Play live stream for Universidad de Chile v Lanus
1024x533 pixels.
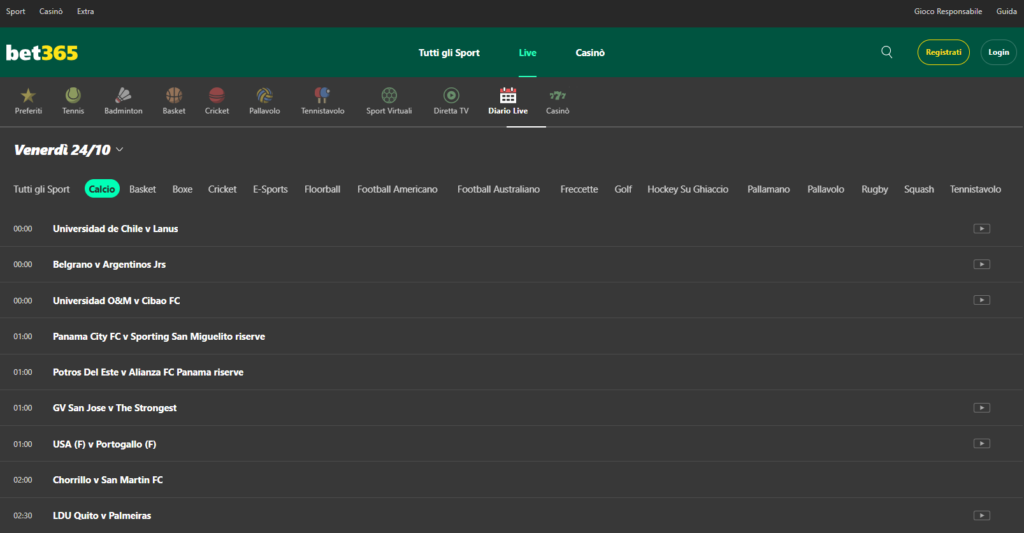(981, 229)
